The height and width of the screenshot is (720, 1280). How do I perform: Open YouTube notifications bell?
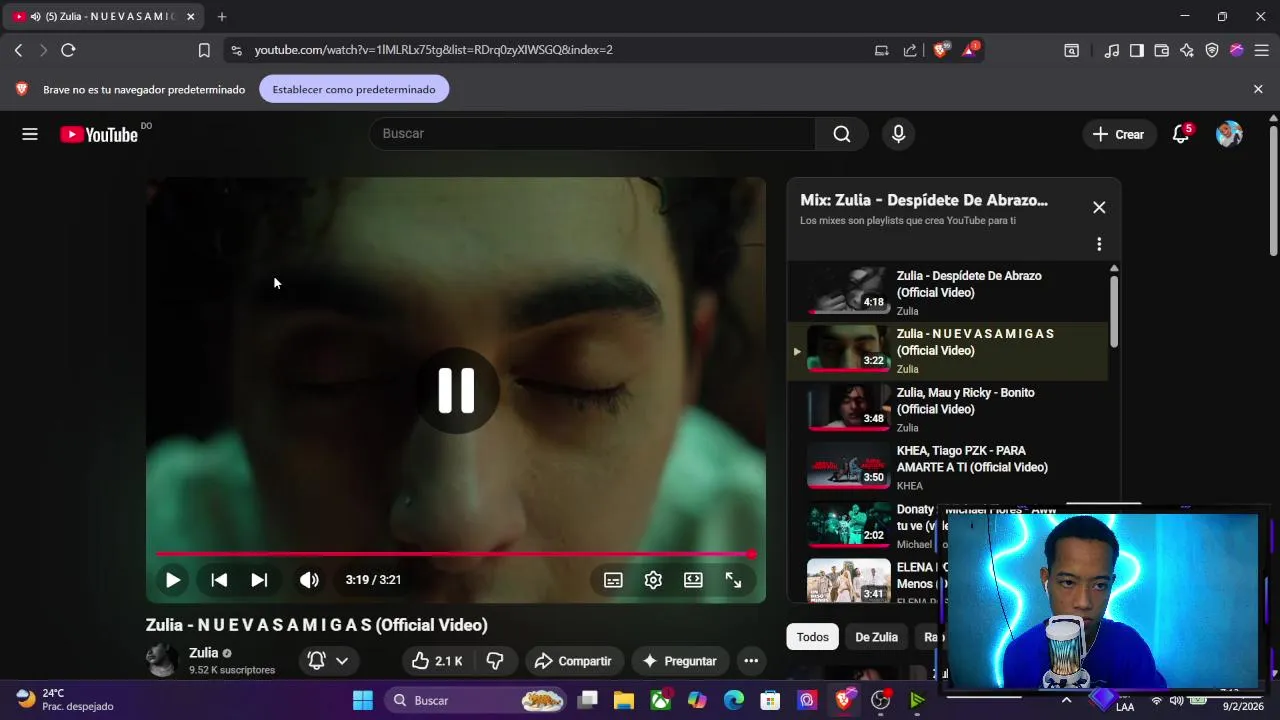point(1181,134)
